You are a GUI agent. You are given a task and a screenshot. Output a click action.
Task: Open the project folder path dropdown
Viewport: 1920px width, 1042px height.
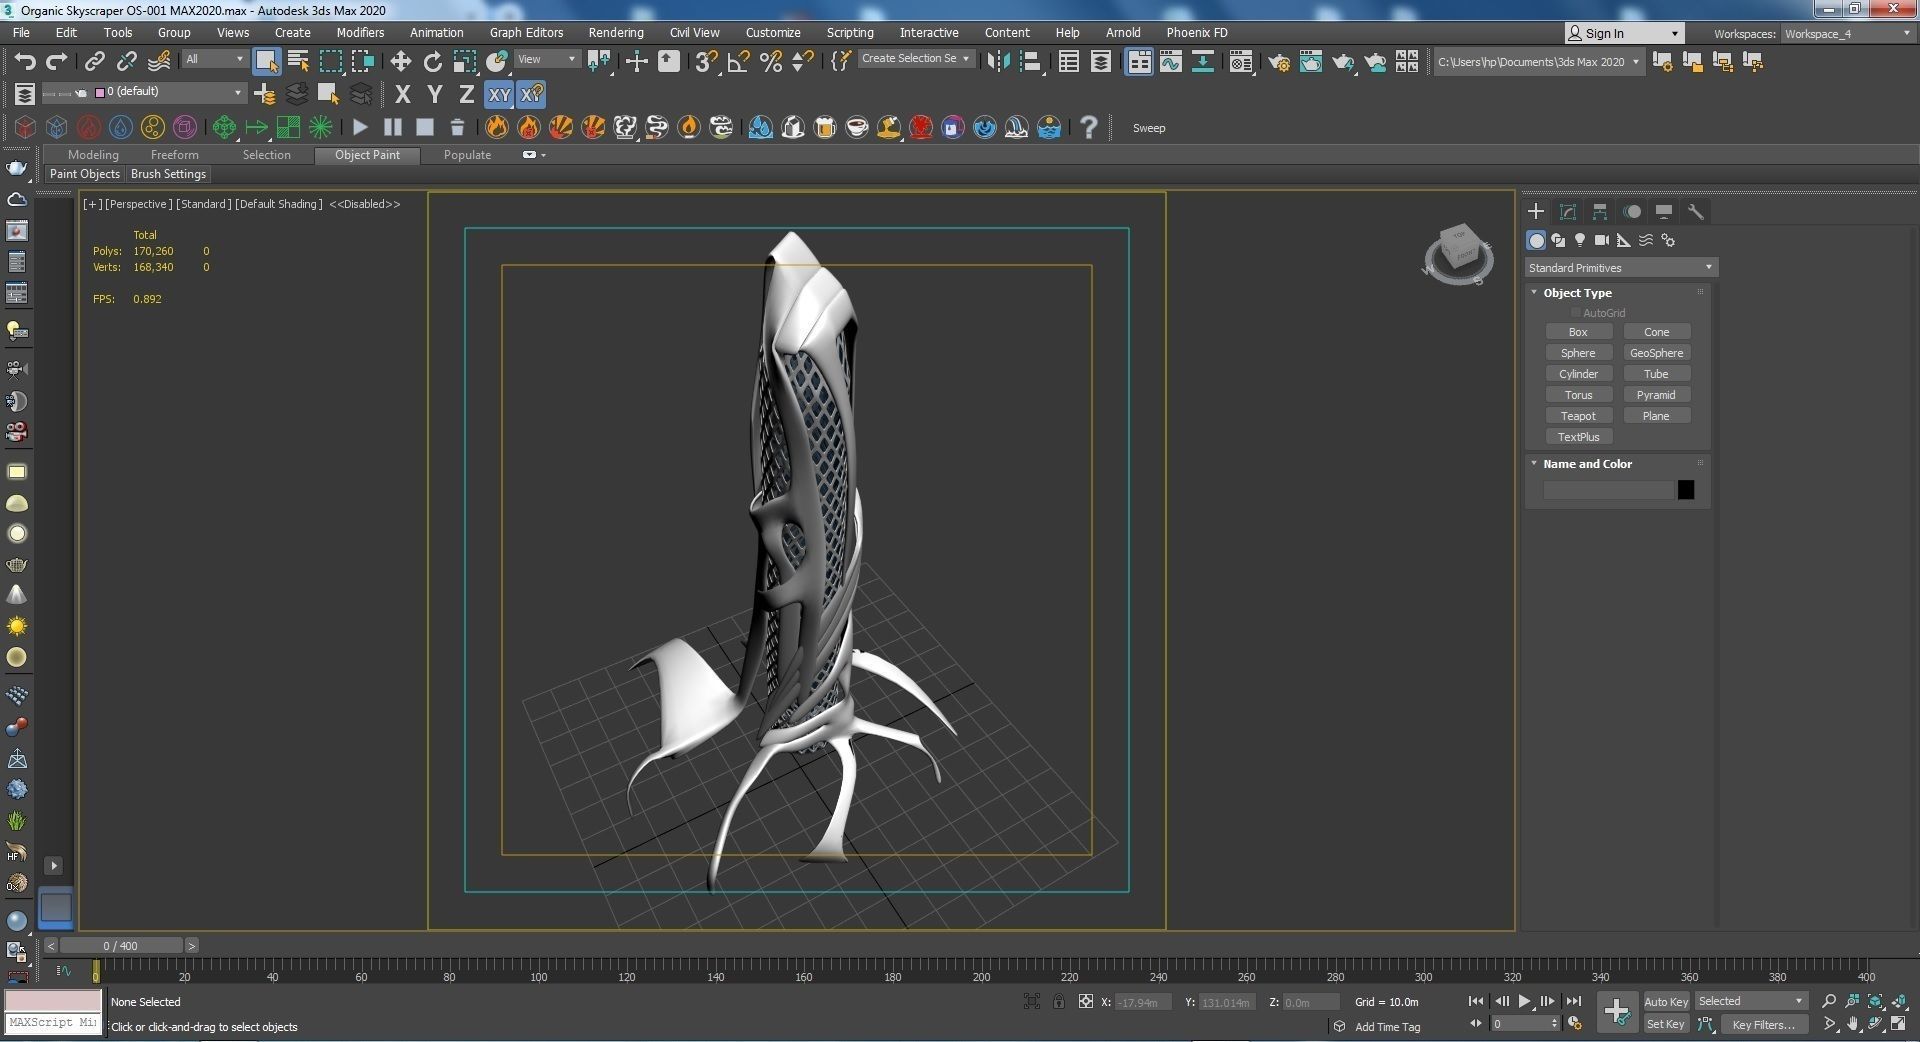1538,62
